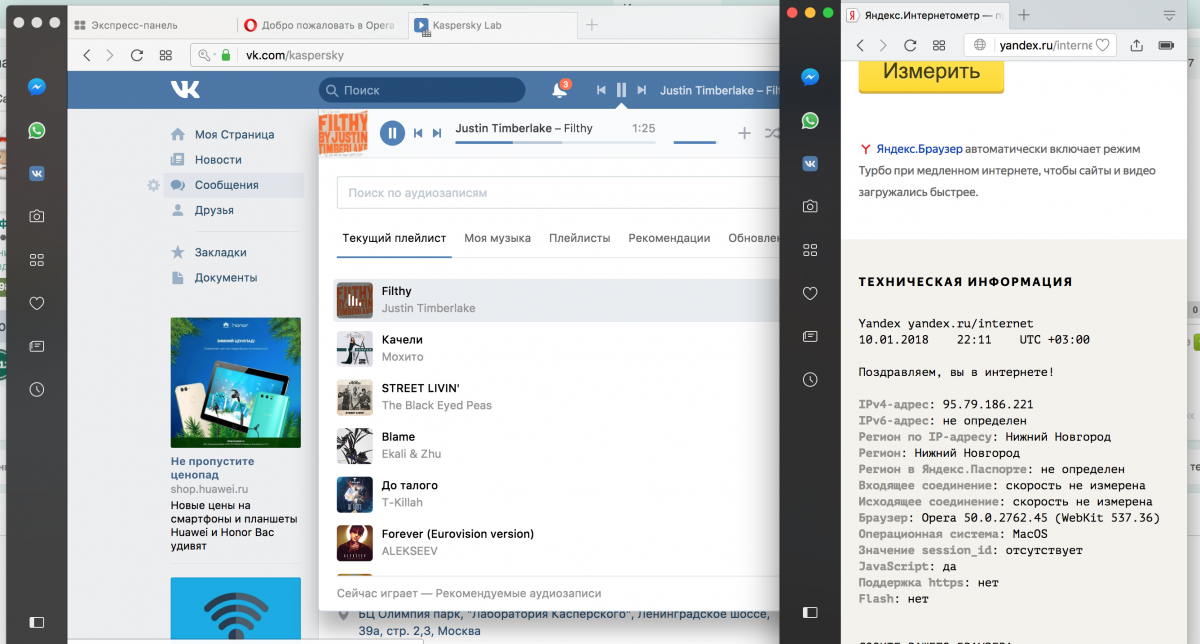Open news panel in Yandex window sidebar
Screen dimensions: 1200x644
pyautogui.click(x=810, y=336)
